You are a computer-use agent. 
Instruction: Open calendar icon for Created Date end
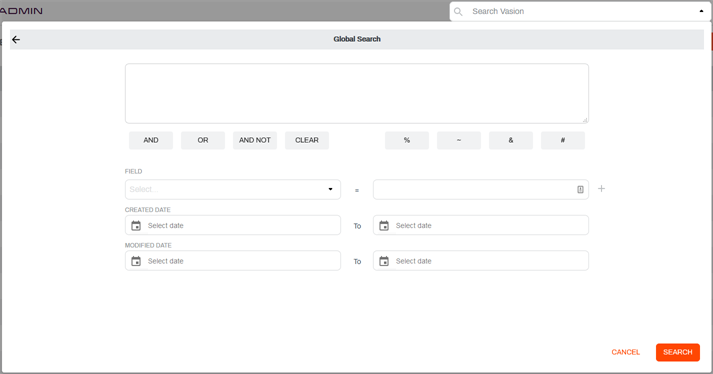click(x=384, y=226)
